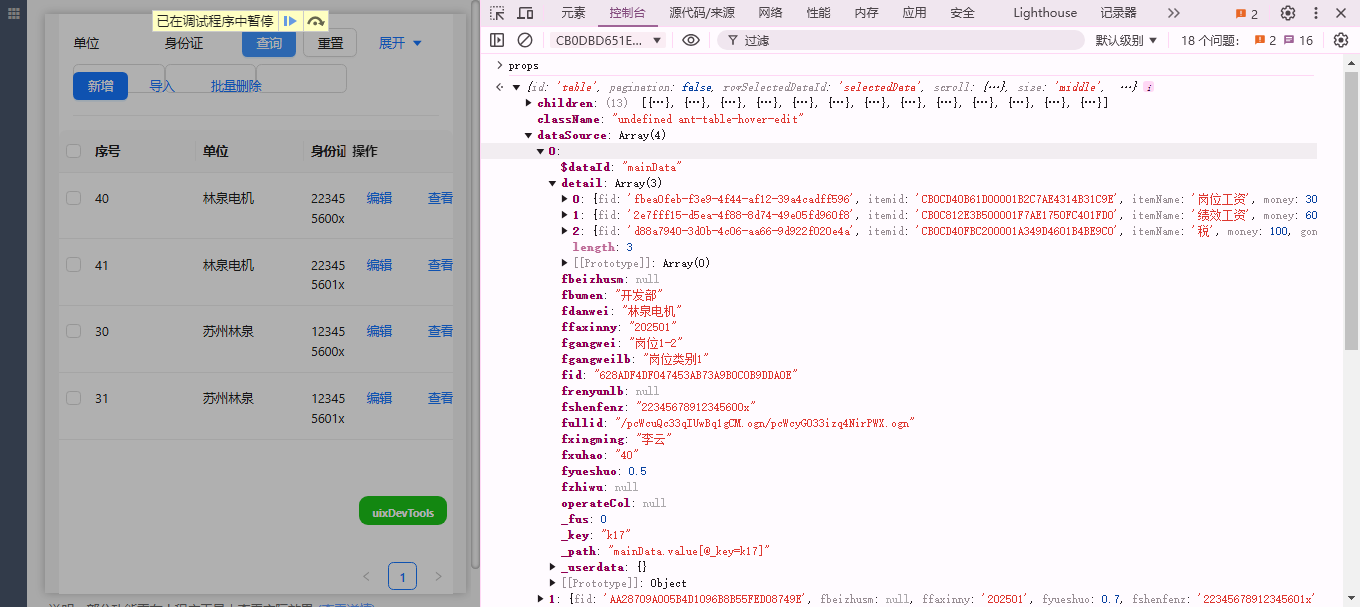The width and height of the screenshot is (1360, 607).
Task: Open the 性能 tab
Action: (x=818, y=13)
